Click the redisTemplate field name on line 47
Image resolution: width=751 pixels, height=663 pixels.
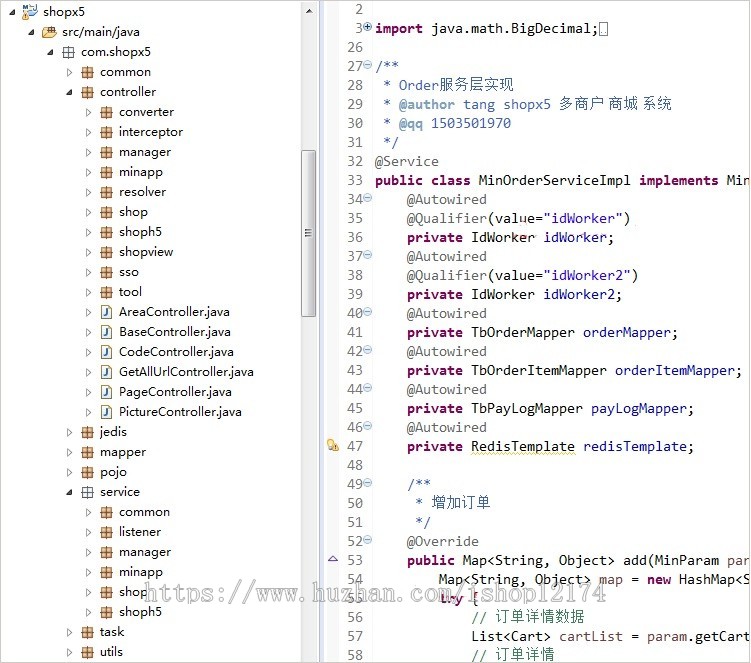pyautogui.click(x=635, y=446)
